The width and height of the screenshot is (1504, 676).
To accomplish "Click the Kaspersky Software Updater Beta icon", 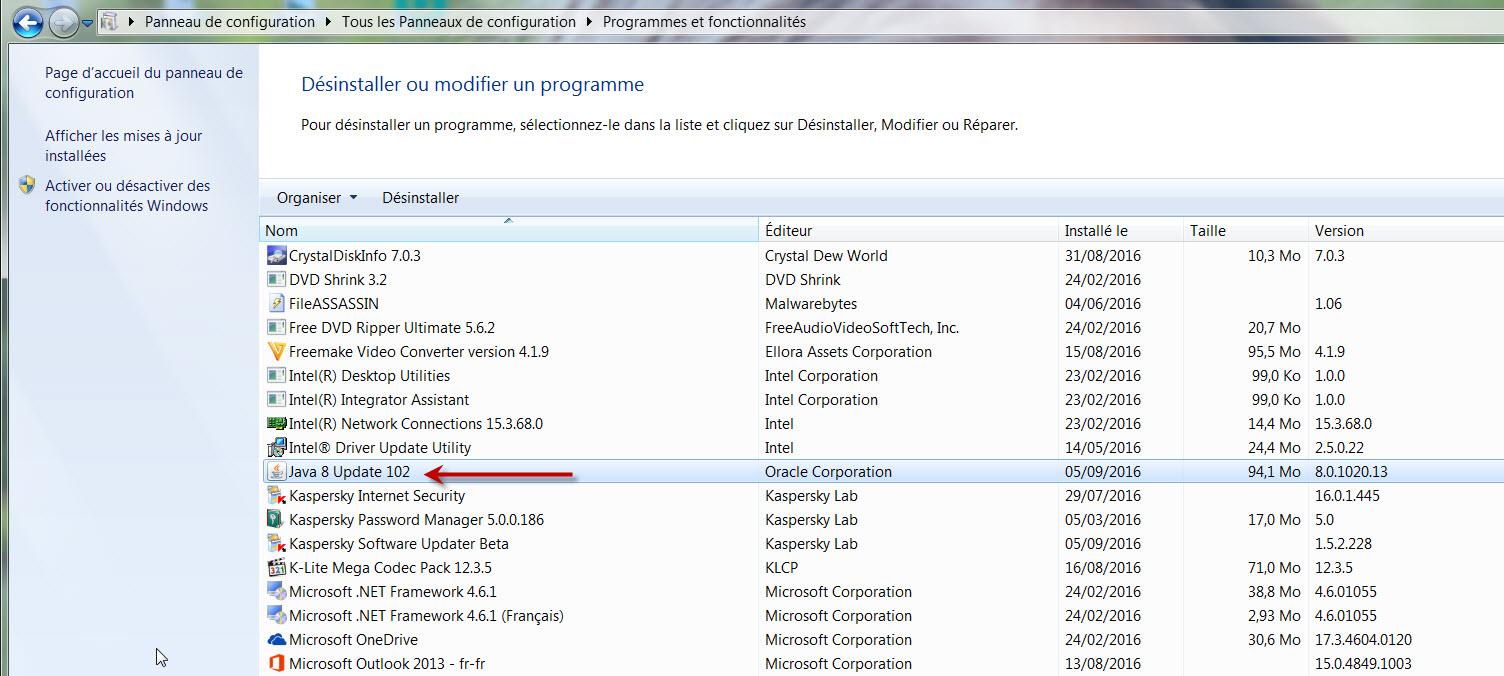I will point(277,543).
